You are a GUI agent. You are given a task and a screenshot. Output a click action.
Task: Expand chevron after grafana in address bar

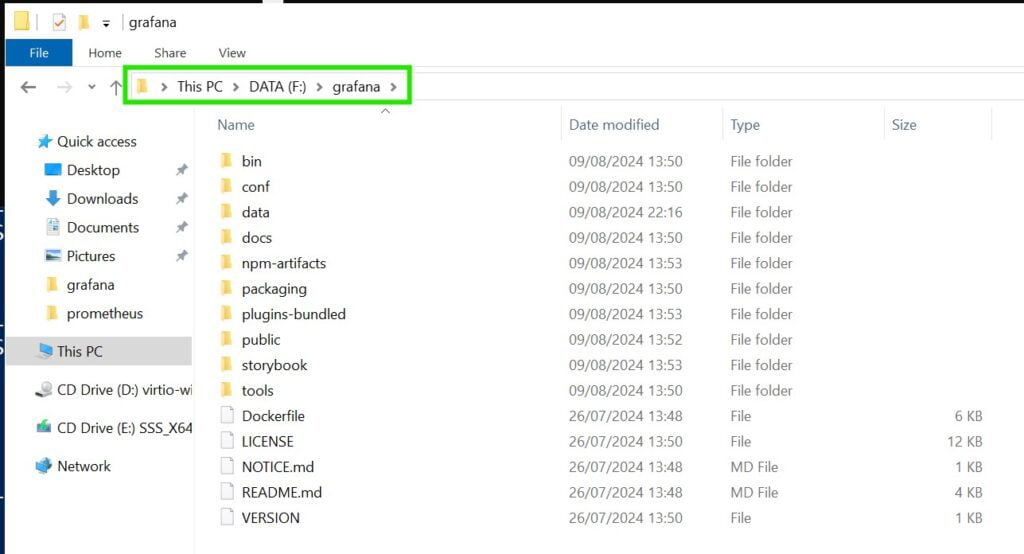tap(394, 87)
